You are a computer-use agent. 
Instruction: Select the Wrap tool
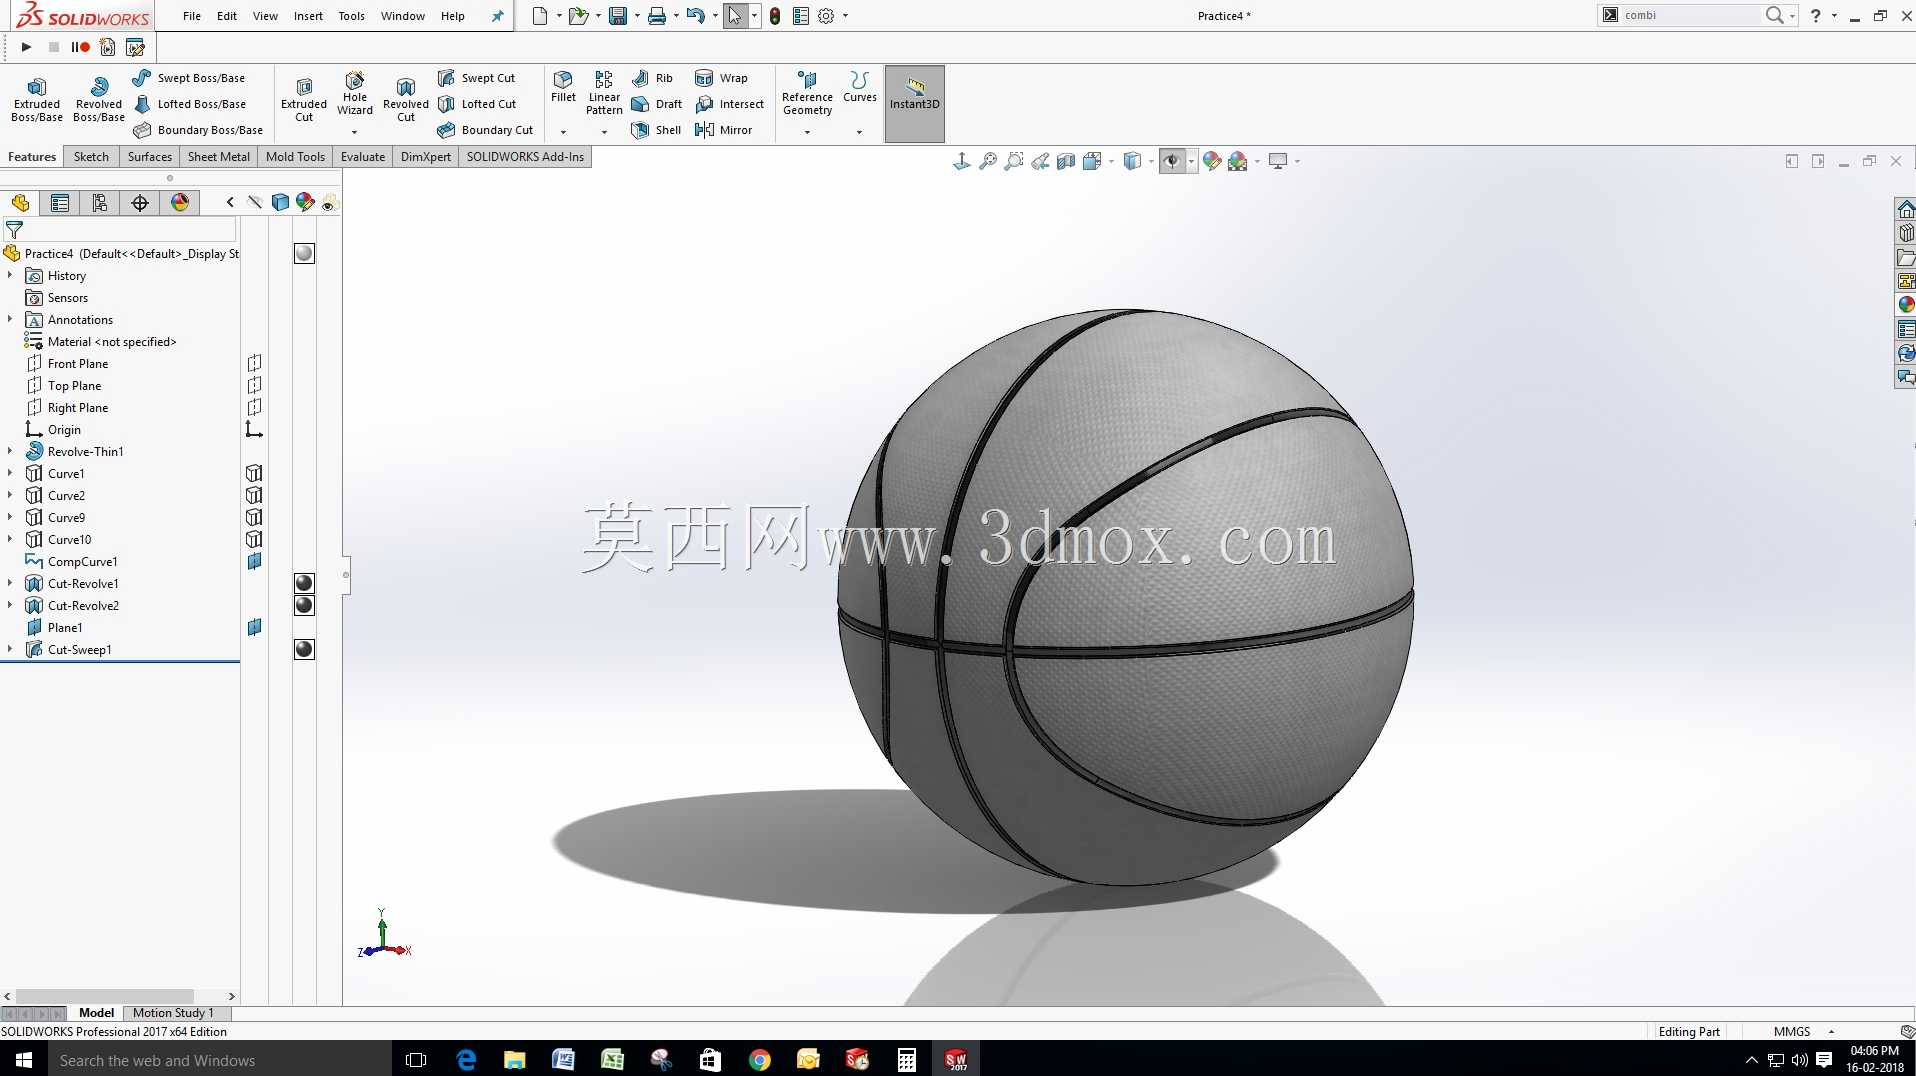(721, 78)
